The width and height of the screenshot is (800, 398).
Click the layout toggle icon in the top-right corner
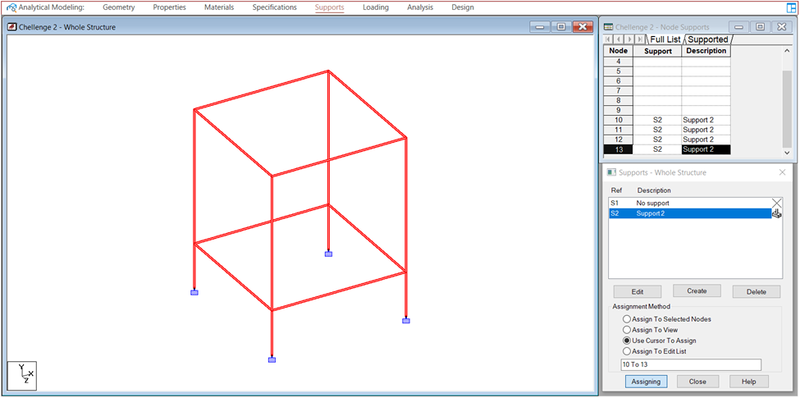[791, 8]
